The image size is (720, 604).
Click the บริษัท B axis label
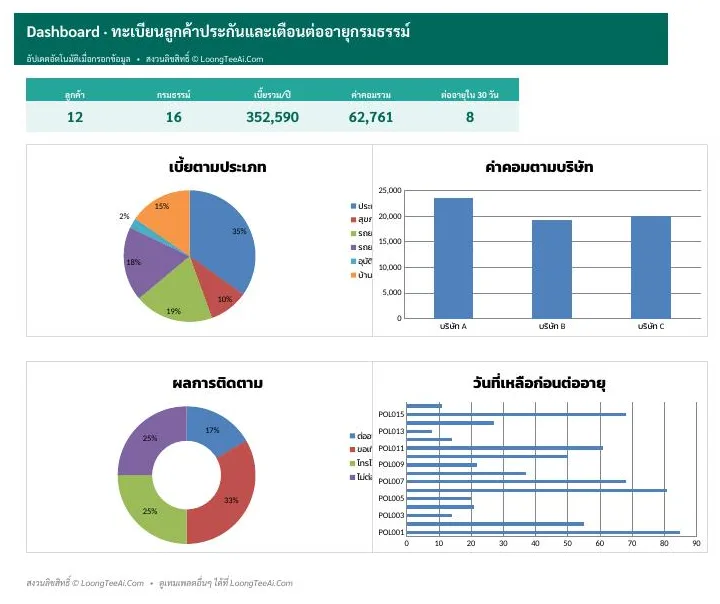click(x=552, y=326)
